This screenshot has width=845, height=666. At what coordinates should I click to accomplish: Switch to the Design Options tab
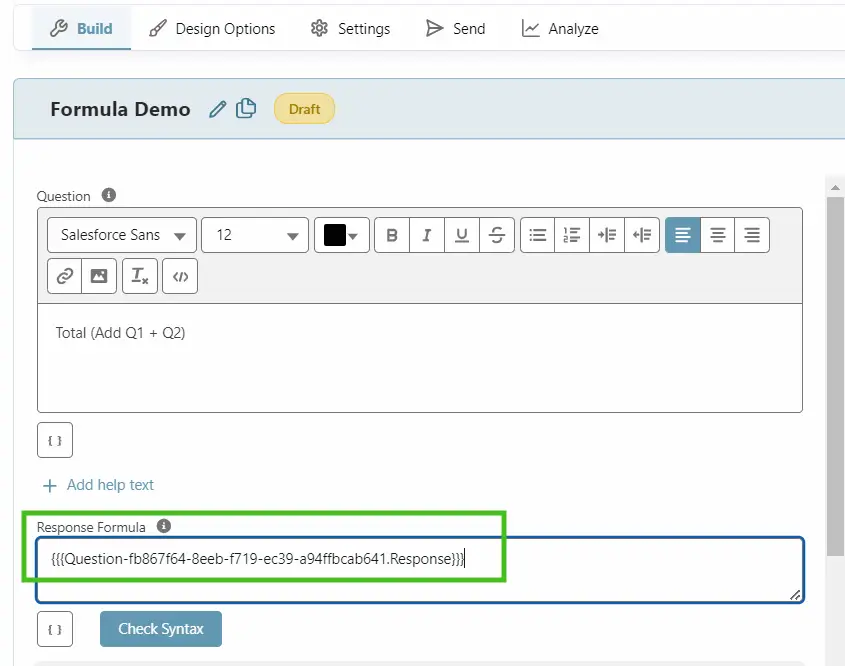pyautogui.click(x=212, y=28)
